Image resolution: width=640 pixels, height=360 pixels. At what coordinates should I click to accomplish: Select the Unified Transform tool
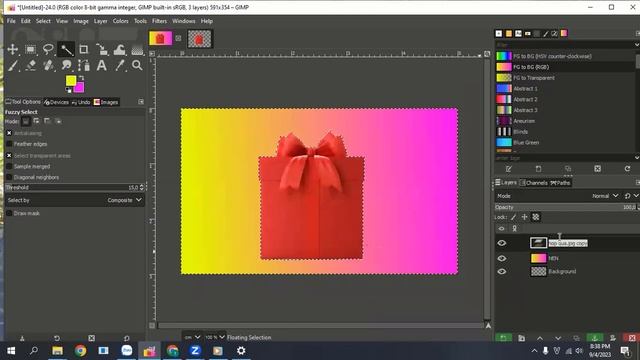(x=102, y=49)
